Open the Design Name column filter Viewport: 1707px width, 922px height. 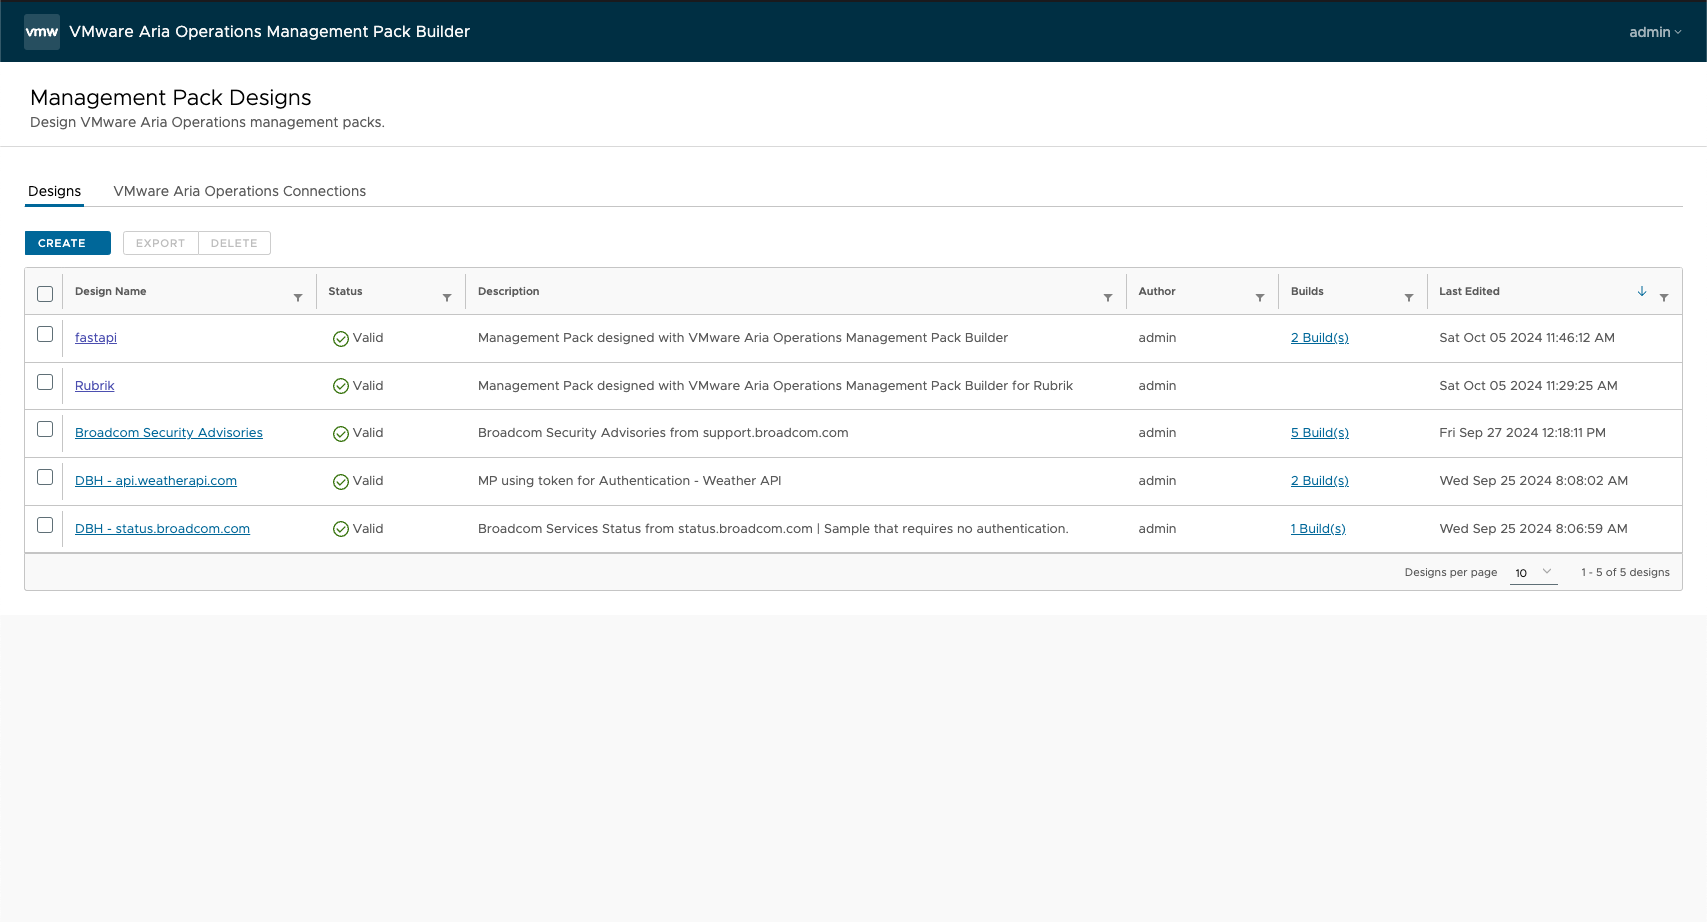tap(298, 298)
